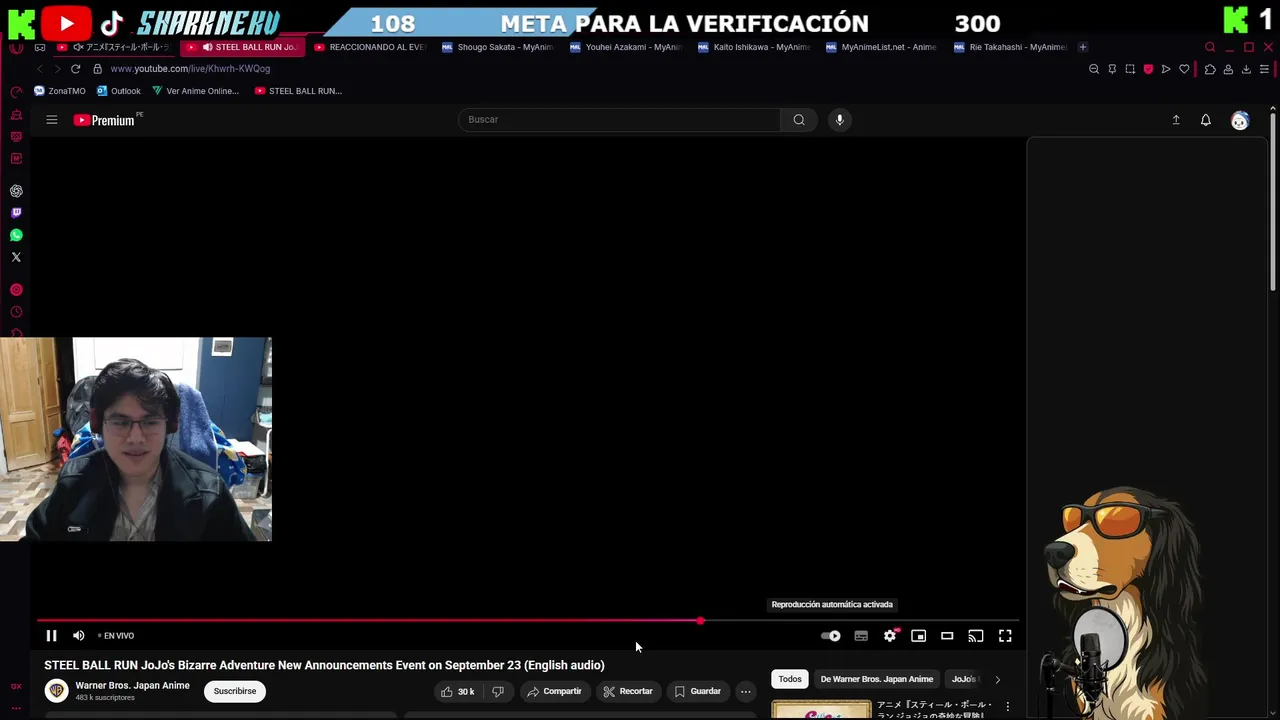Save the video with Guardar

pyautogui.click(x=697, y=691)
